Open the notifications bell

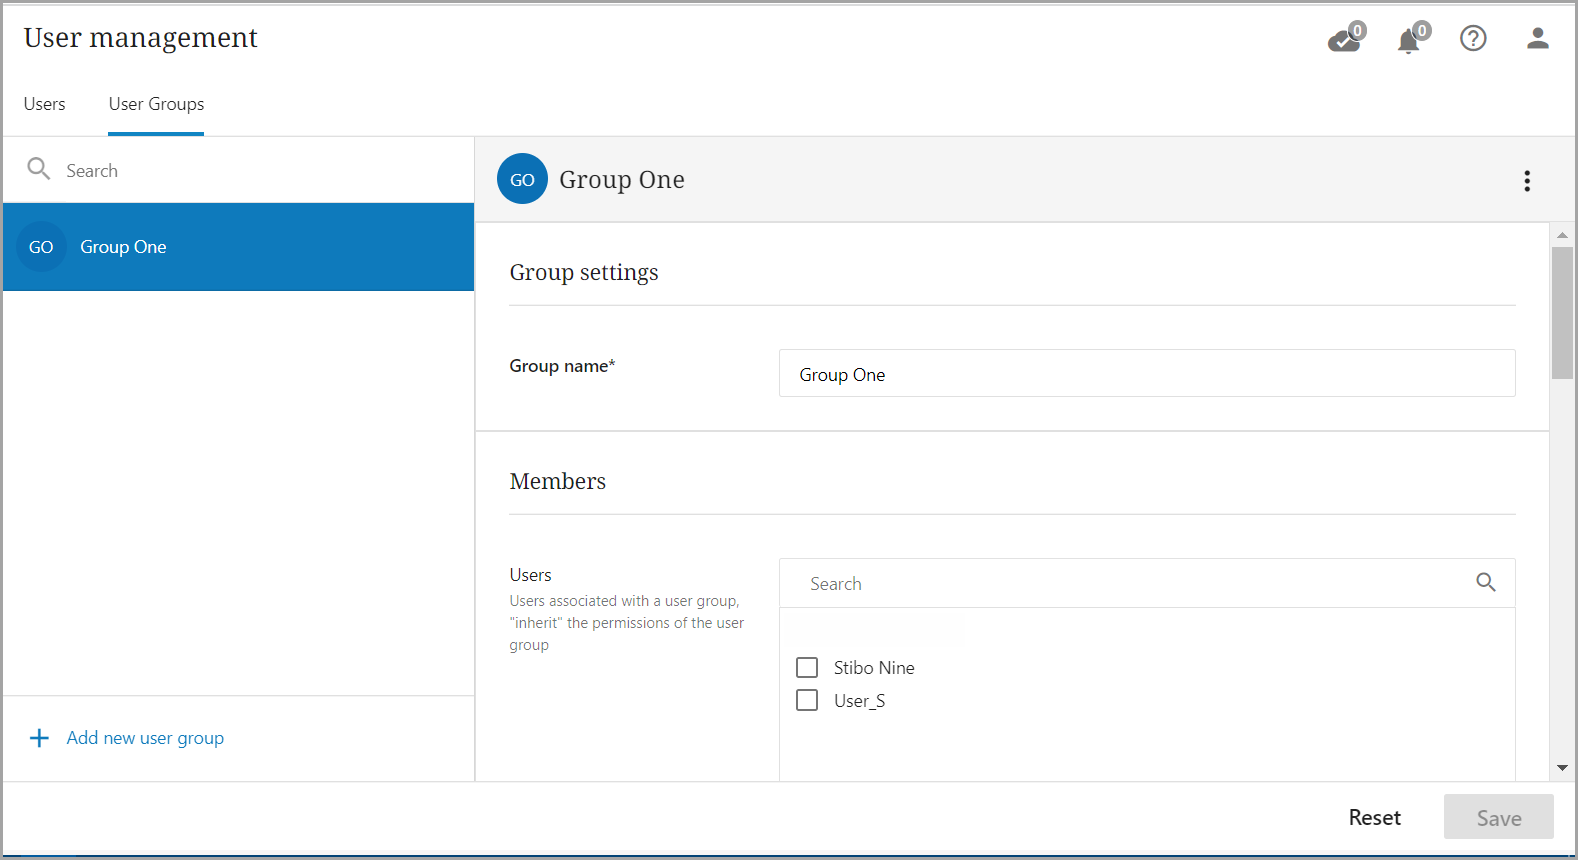pos(1408,41)
